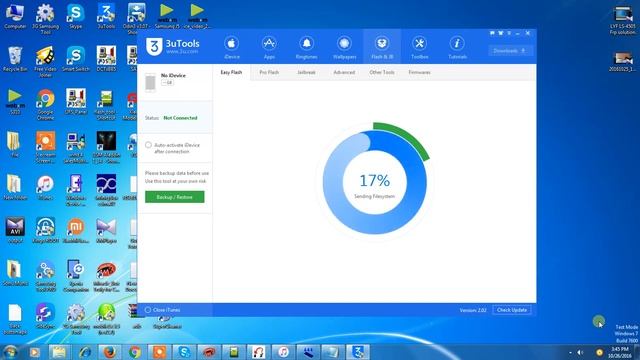Open the Recycle Bin on desktop
This screenshot has height=360, width=640.
15,60
